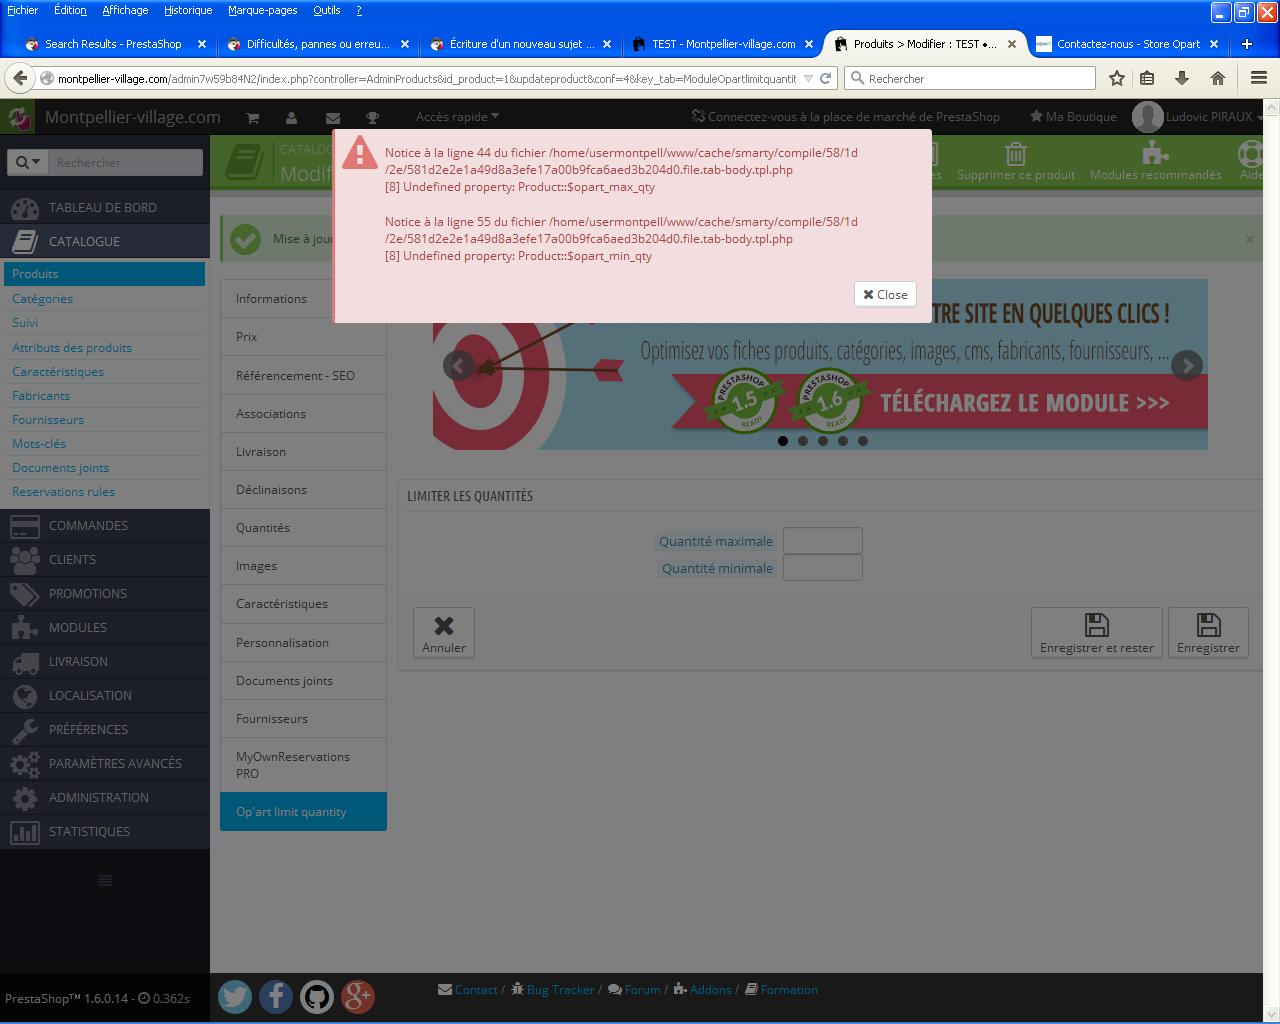Screen dimensions: 1280x1024
Task: Open the Google Plus icon in the footer
Action: [358, 996]
